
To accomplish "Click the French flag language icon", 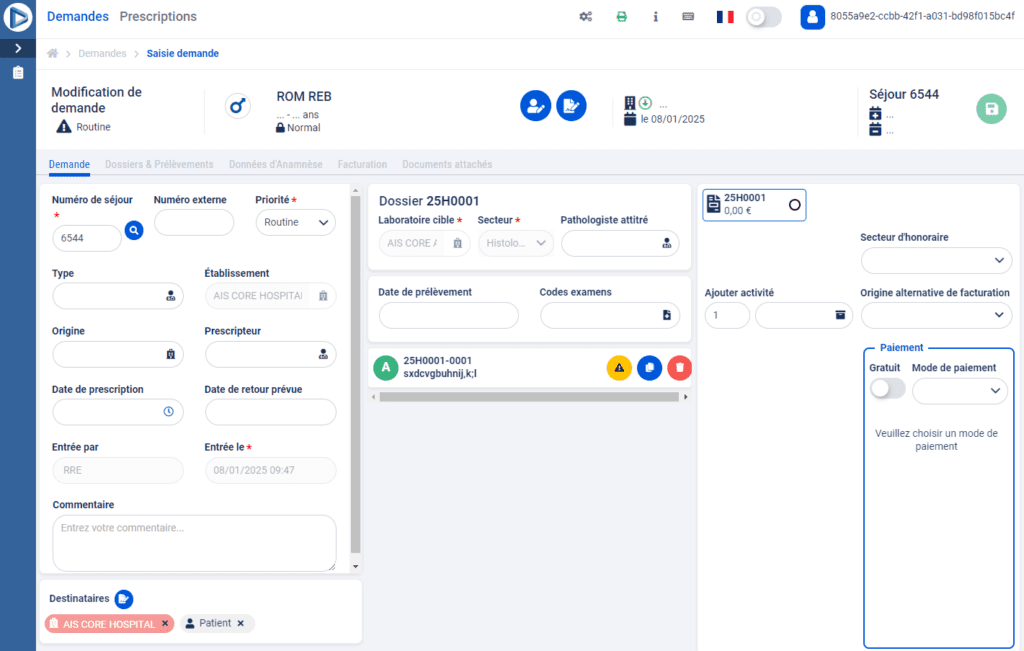I will (725, 17).
